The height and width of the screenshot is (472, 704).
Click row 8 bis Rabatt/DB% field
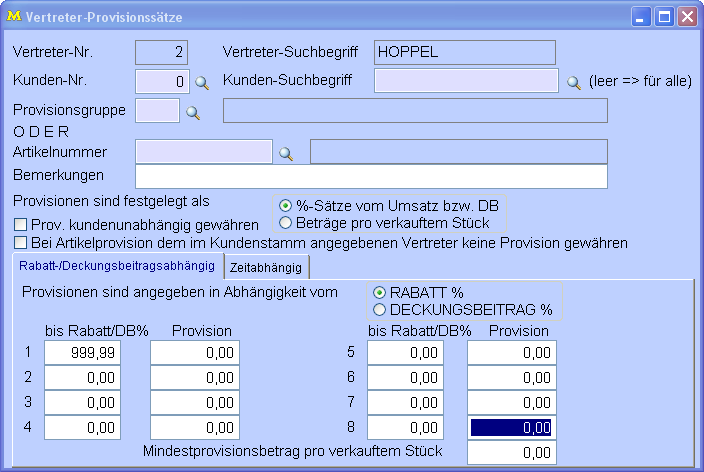click(x=405, y=428)
